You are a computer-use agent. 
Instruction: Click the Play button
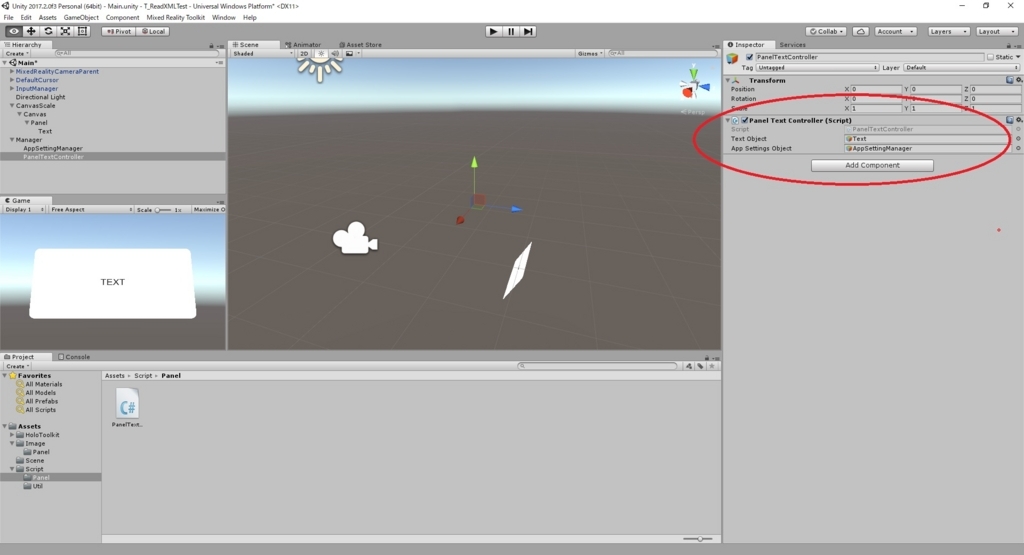(494, 31)
